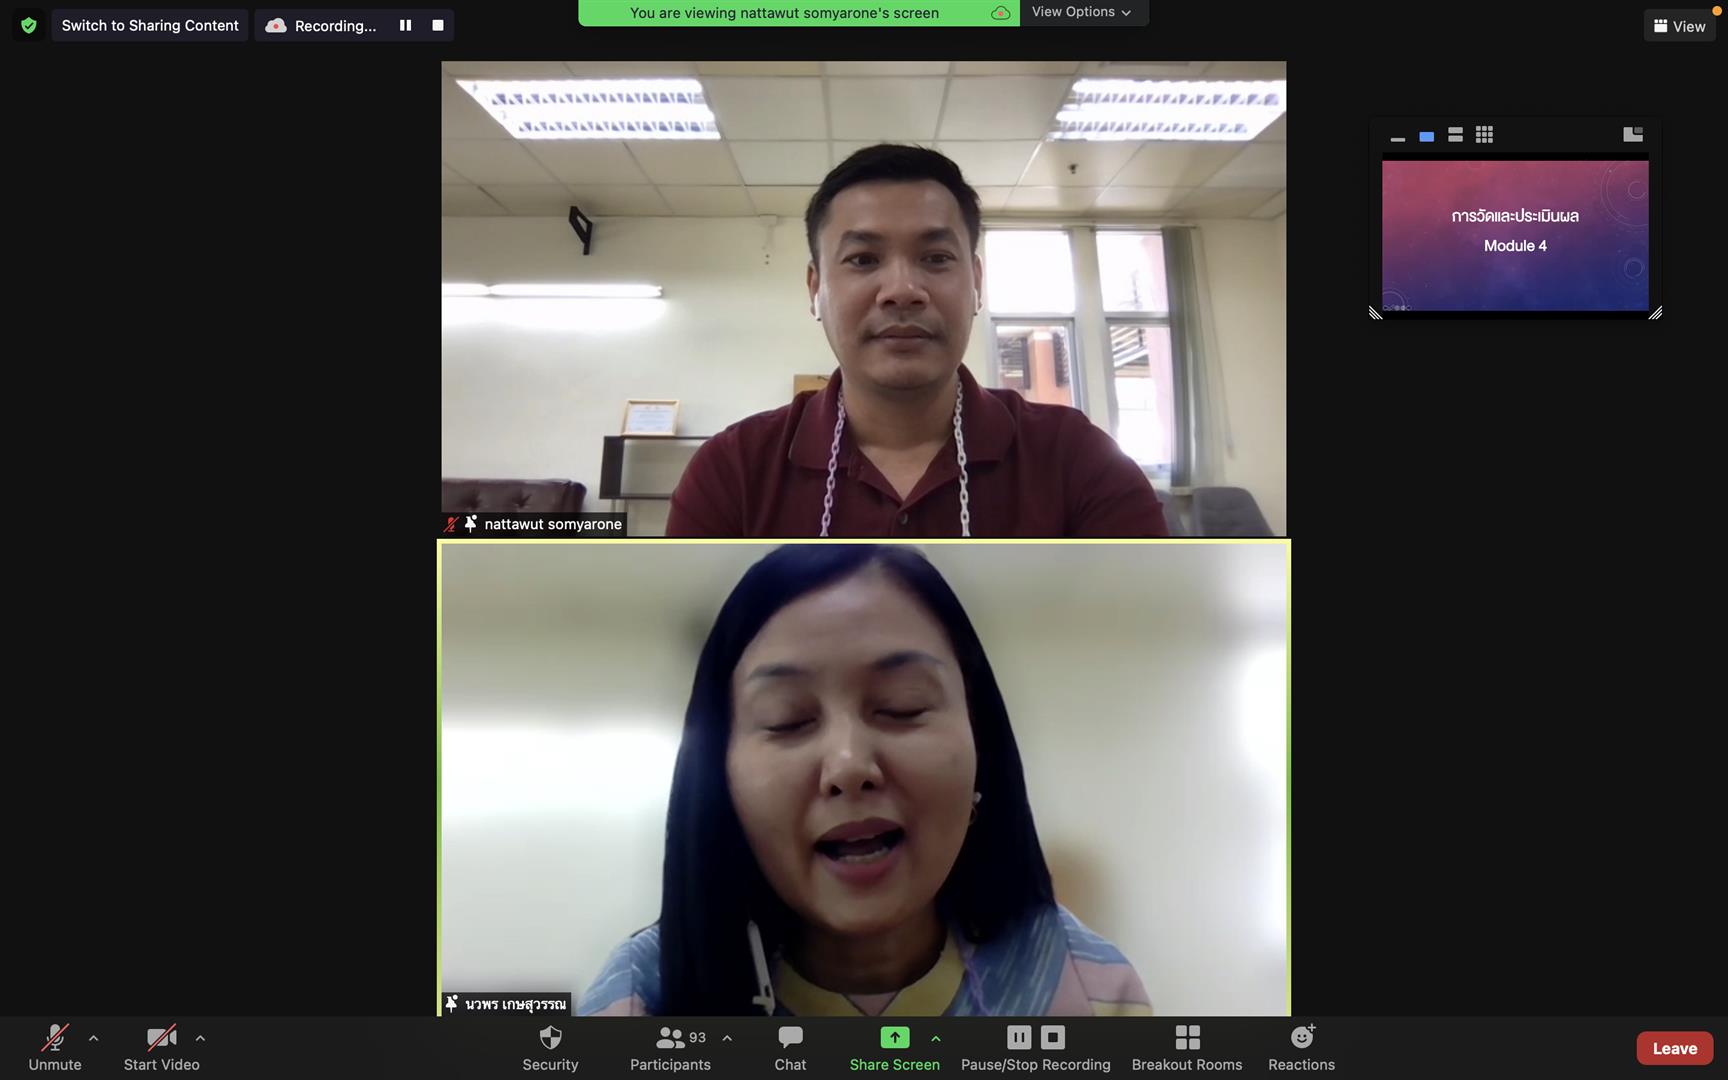Click the green Share Screen button

pos(894,1048)
